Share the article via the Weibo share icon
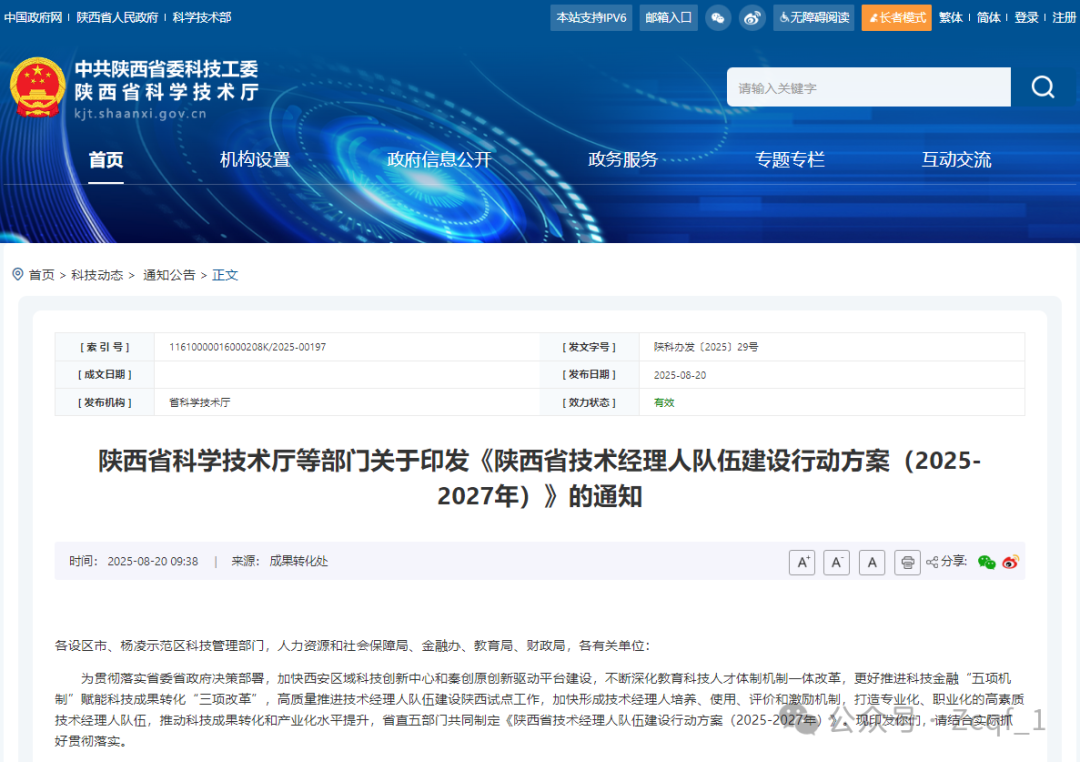The height and width of the screenshot is (762, 1080). click(x=1010, y=562)
